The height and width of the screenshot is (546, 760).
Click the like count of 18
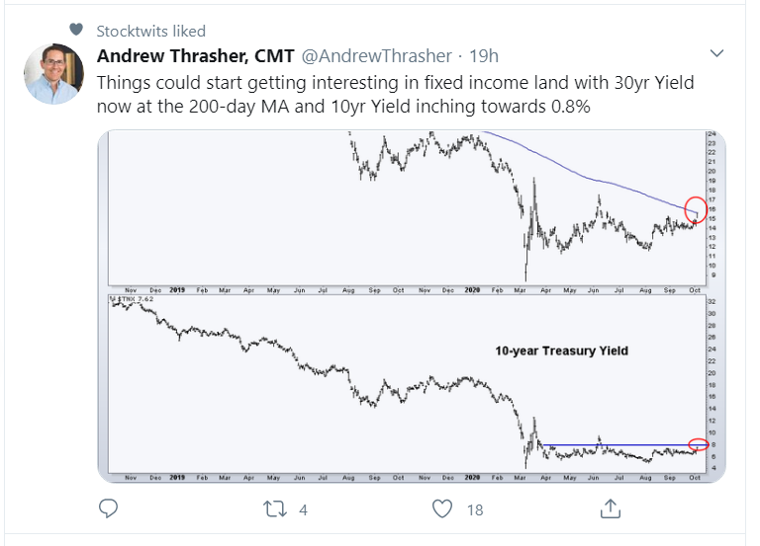(x=475, y=510)
